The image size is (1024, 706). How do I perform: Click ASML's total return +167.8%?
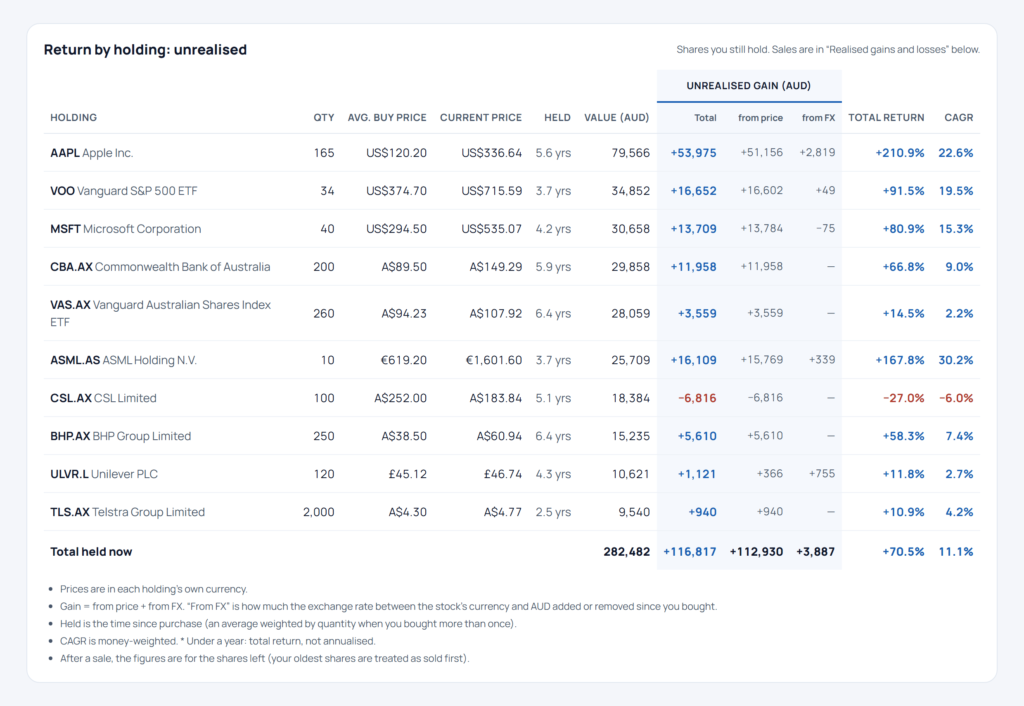(x=900, y=360)
